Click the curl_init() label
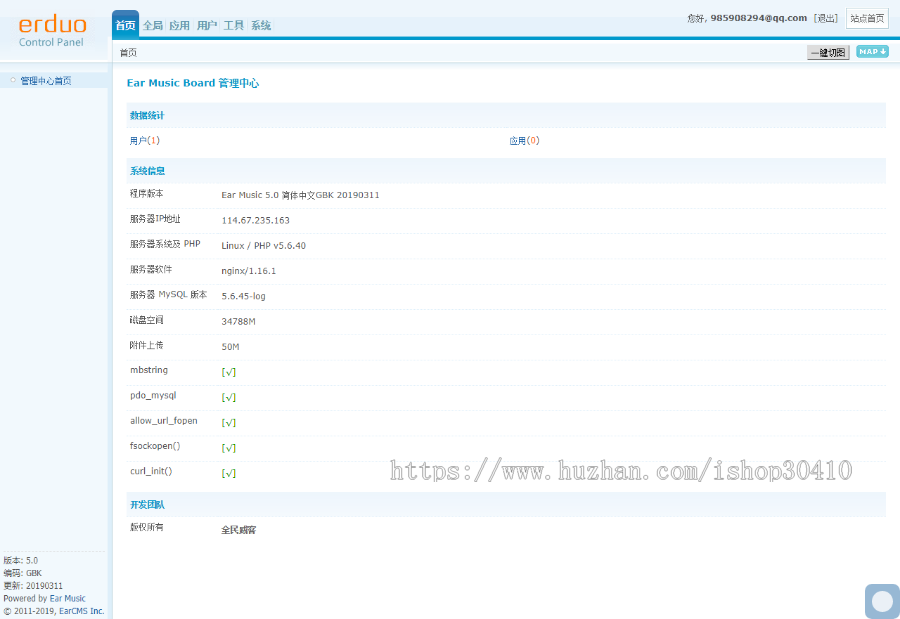 (151, 471)
